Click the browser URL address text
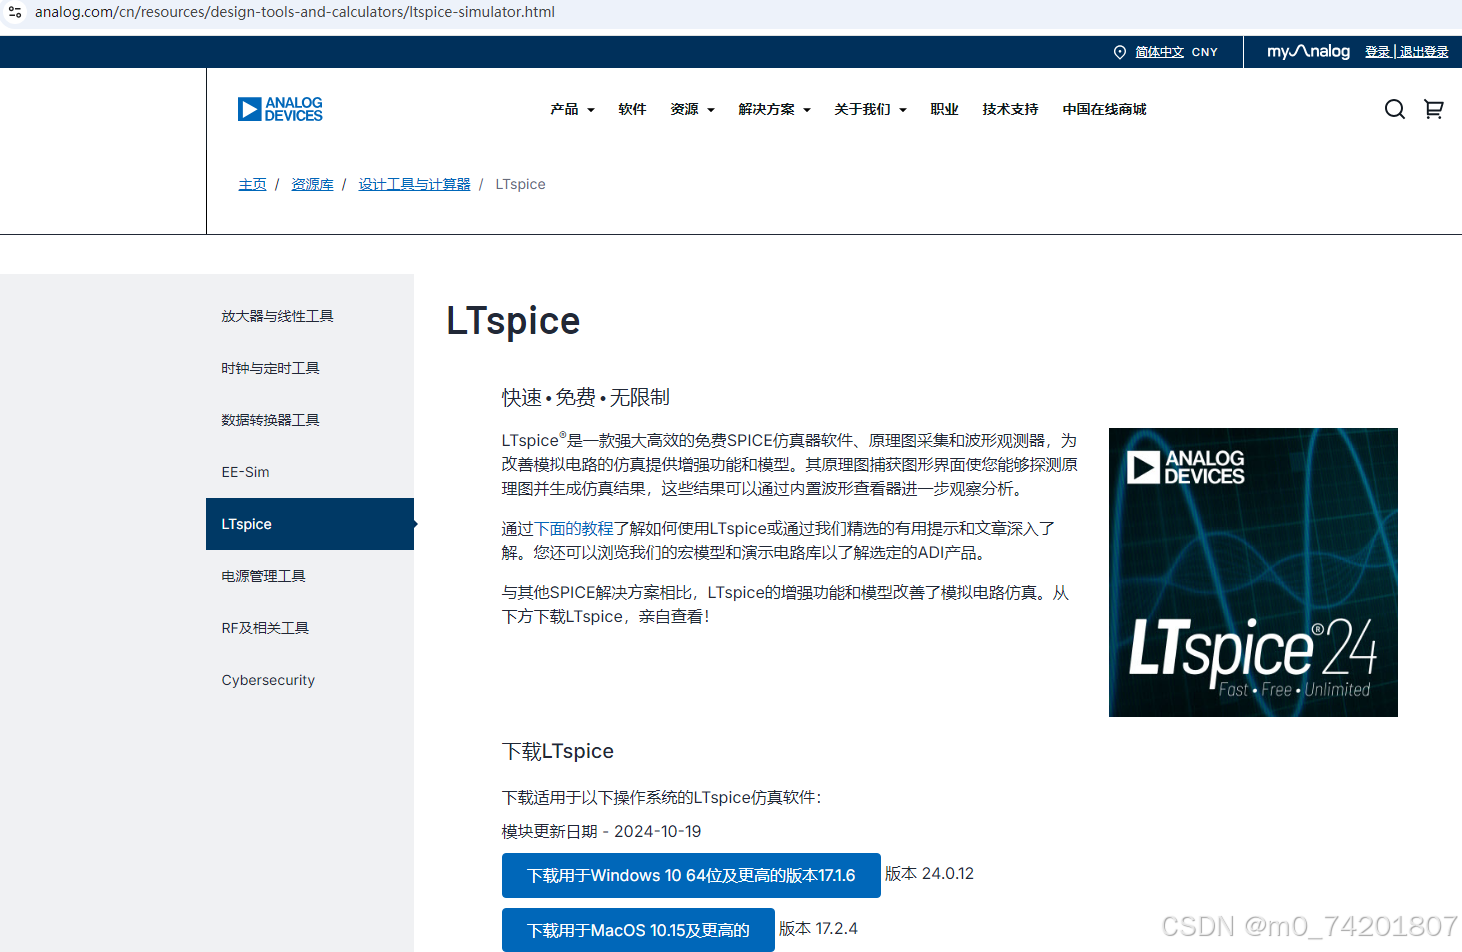Image resolution: width=1462 pixels, height=952 pixels. pyautogui.click(x=295, y=12)
